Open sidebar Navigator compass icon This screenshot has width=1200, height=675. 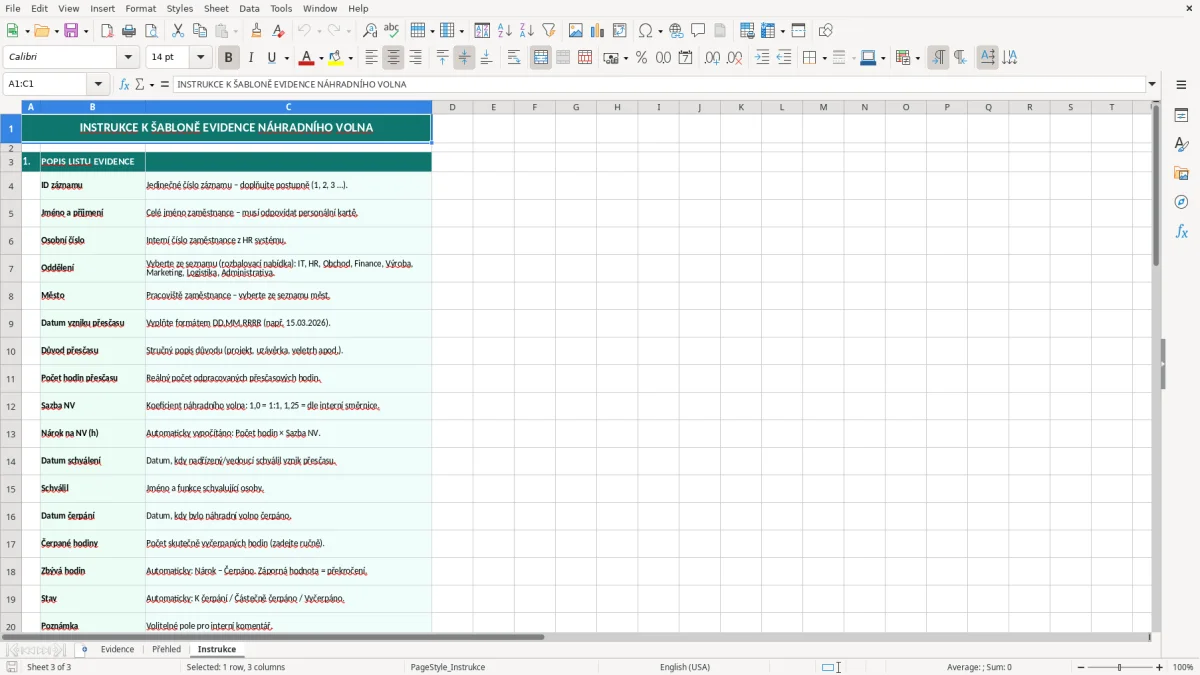(x=1181, y=202)
